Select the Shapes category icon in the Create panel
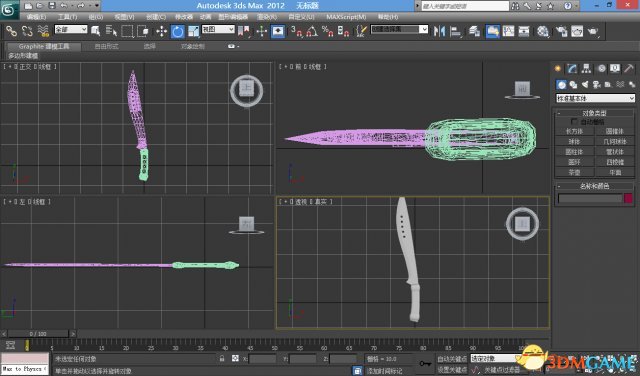Image resolution: width=640 pixels, height=376 pixels. click(573, 85)
